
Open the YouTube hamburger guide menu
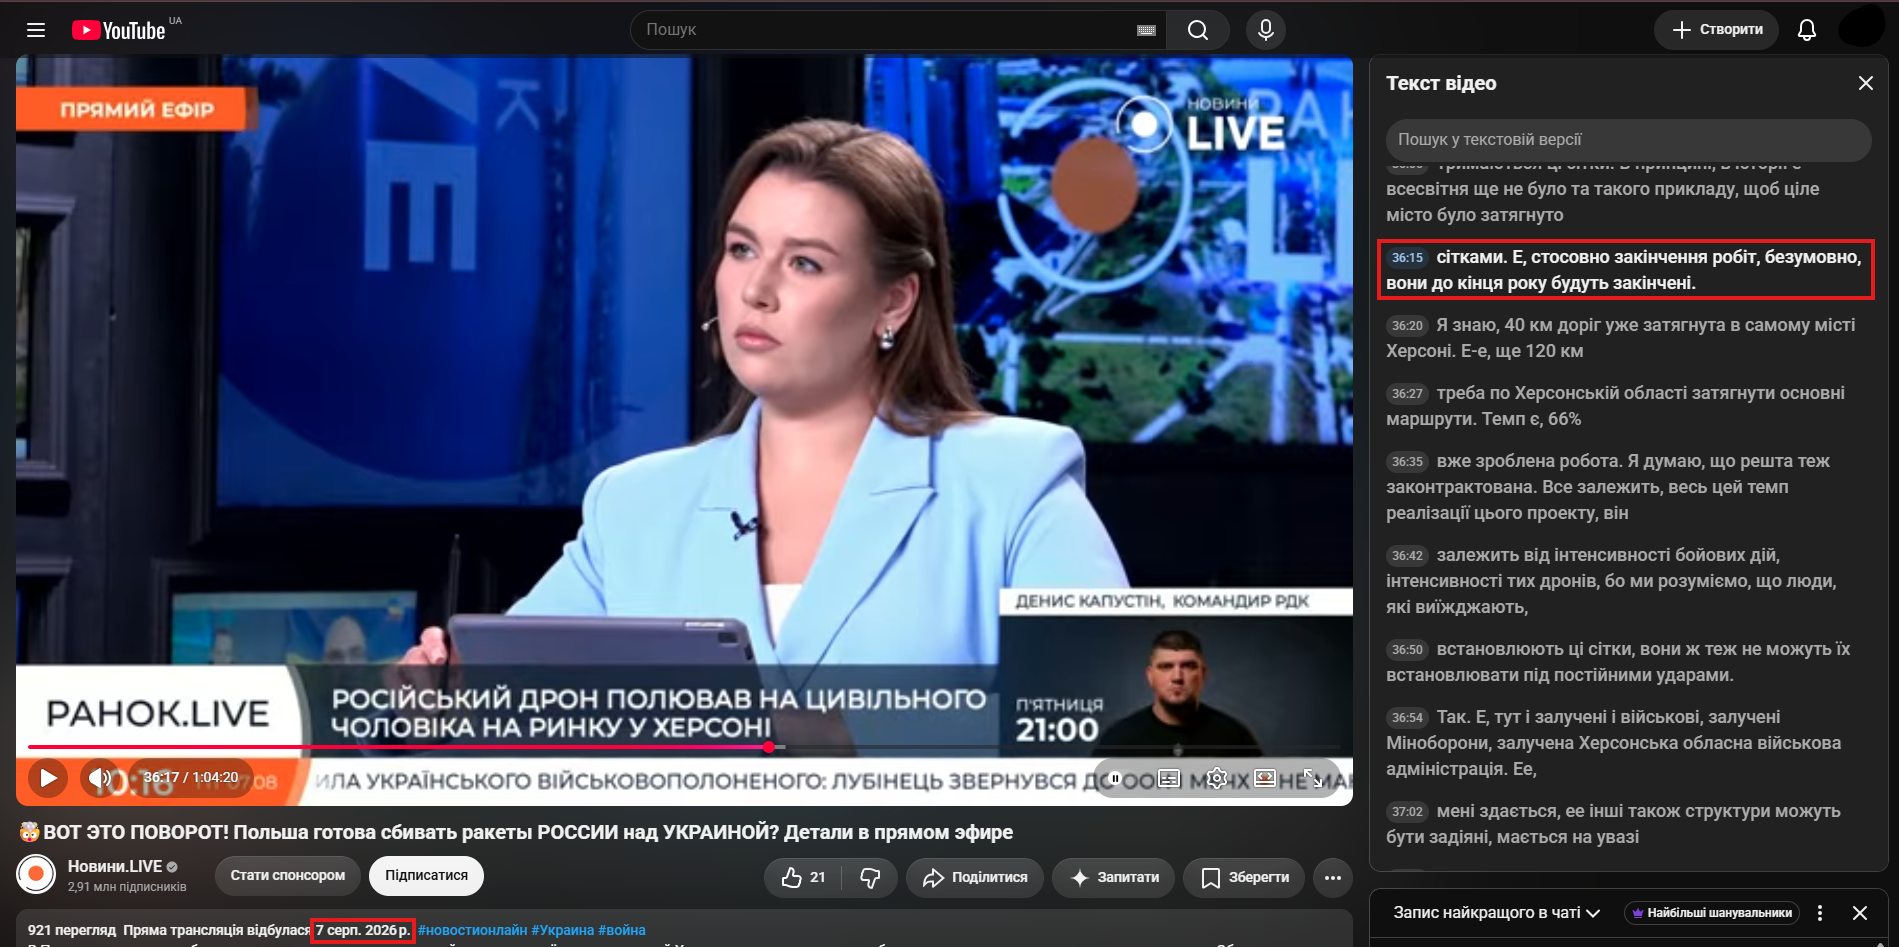[x=36, y=30]
